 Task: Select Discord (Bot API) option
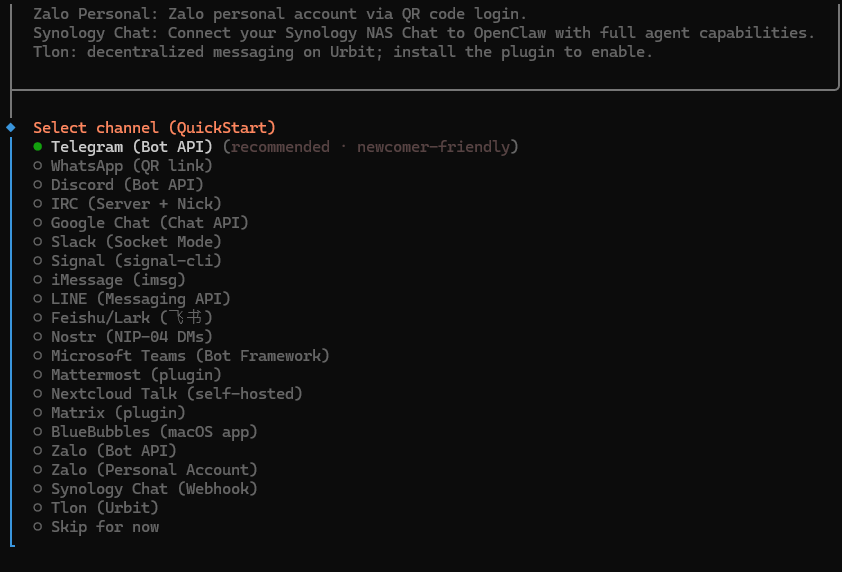[127, 185]
